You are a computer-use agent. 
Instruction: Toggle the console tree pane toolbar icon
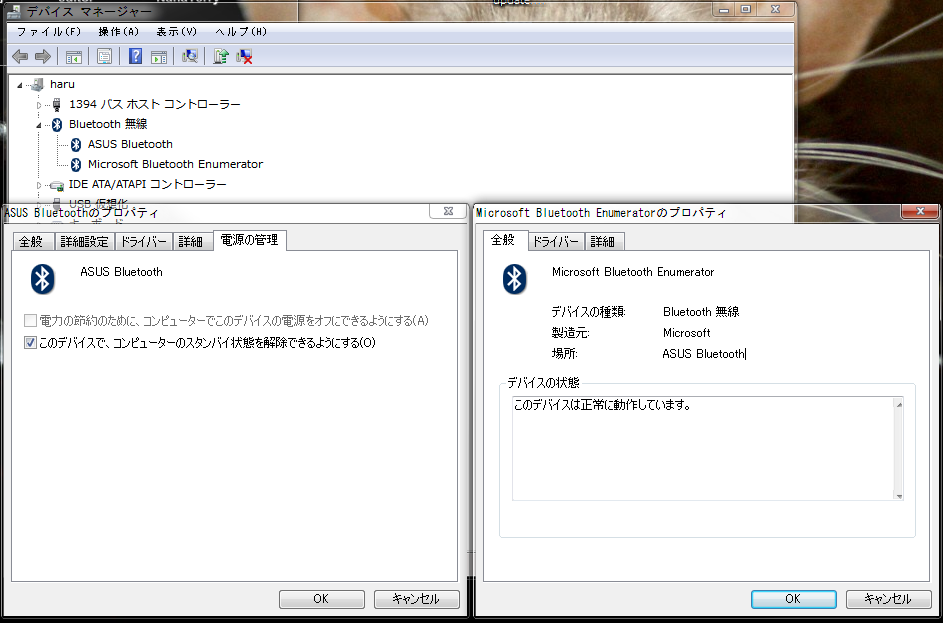coord(73,57)
